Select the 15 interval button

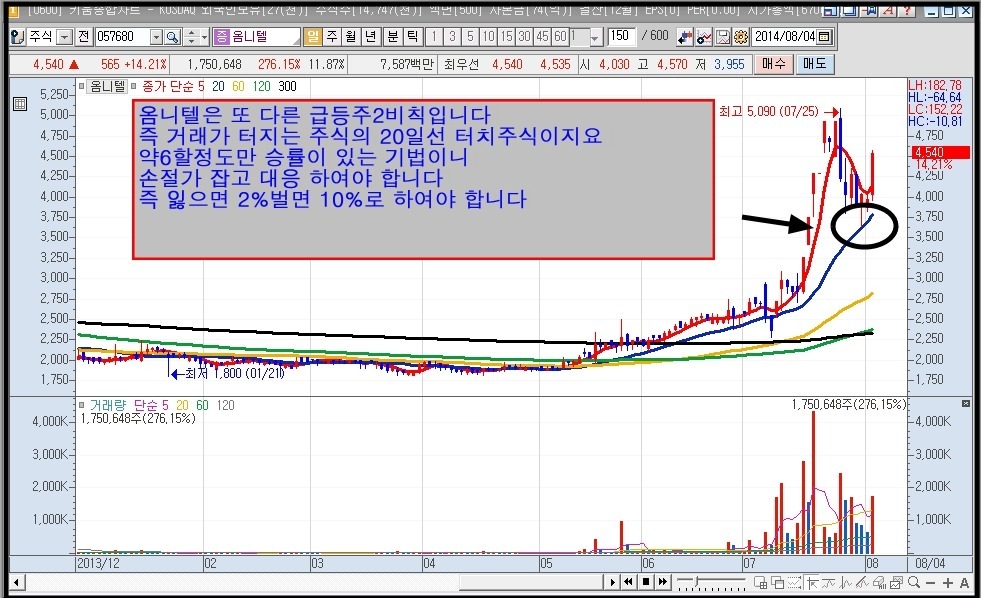click(x=506, y=37)
